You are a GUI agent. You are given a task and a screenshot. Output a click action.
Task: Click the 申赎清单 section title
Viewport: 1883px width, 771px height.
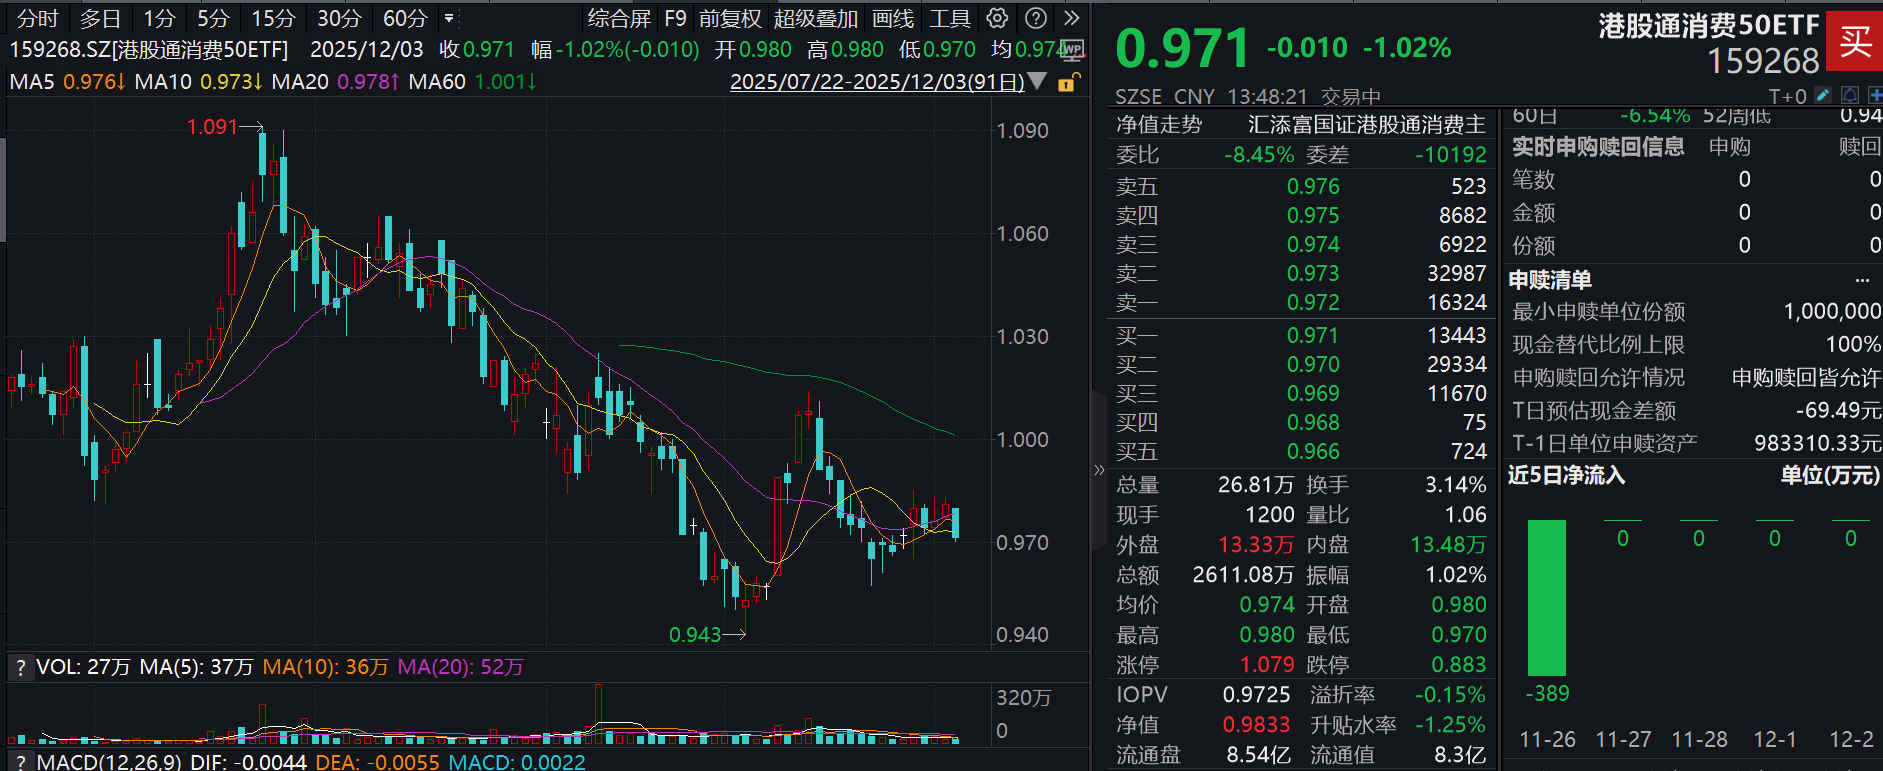coord(1550,280)
